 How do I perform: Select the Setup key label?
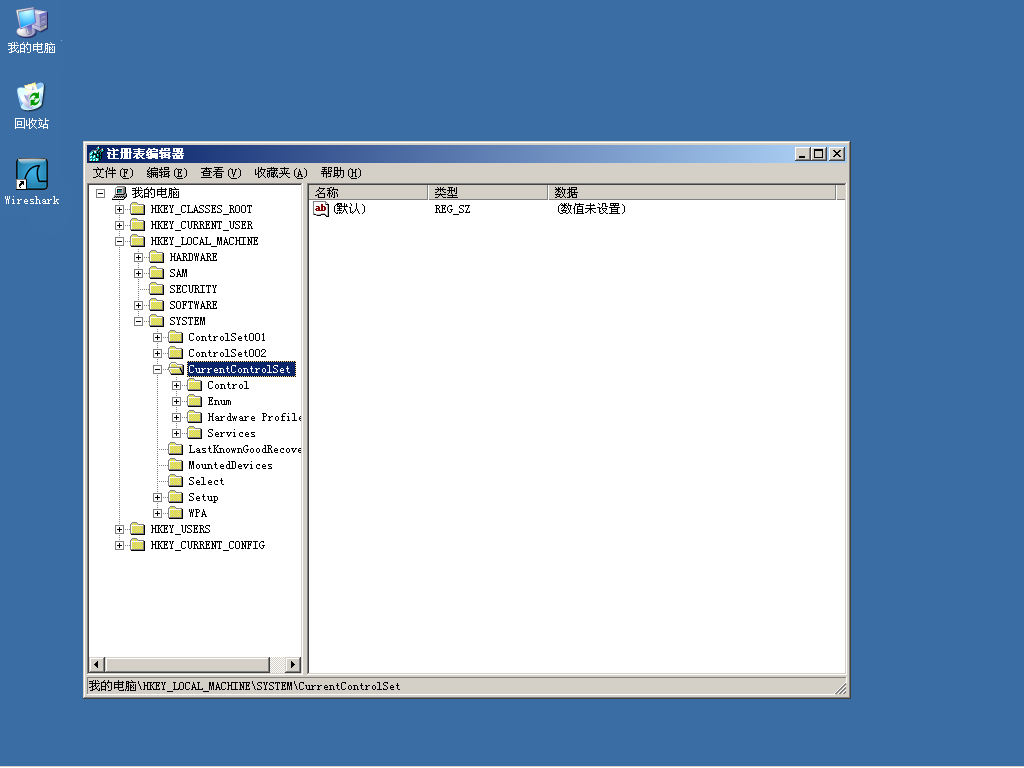pos(203,498)
